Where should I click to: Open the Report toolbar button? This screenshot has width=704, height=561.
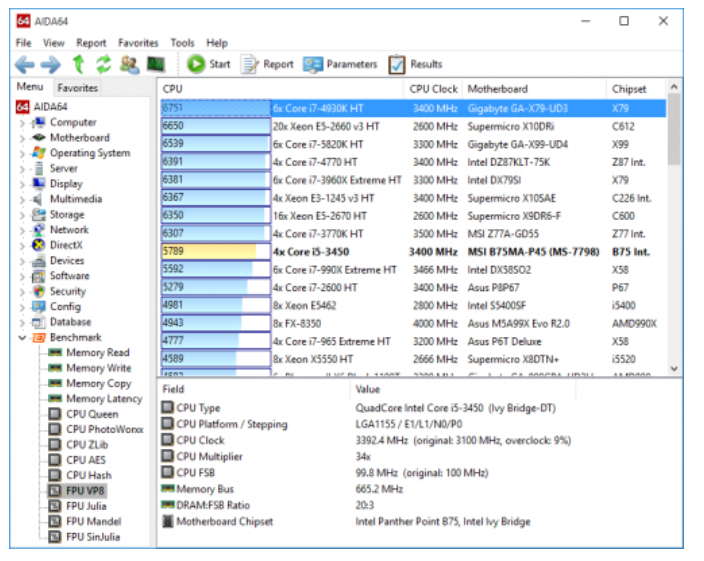(268, 65)
